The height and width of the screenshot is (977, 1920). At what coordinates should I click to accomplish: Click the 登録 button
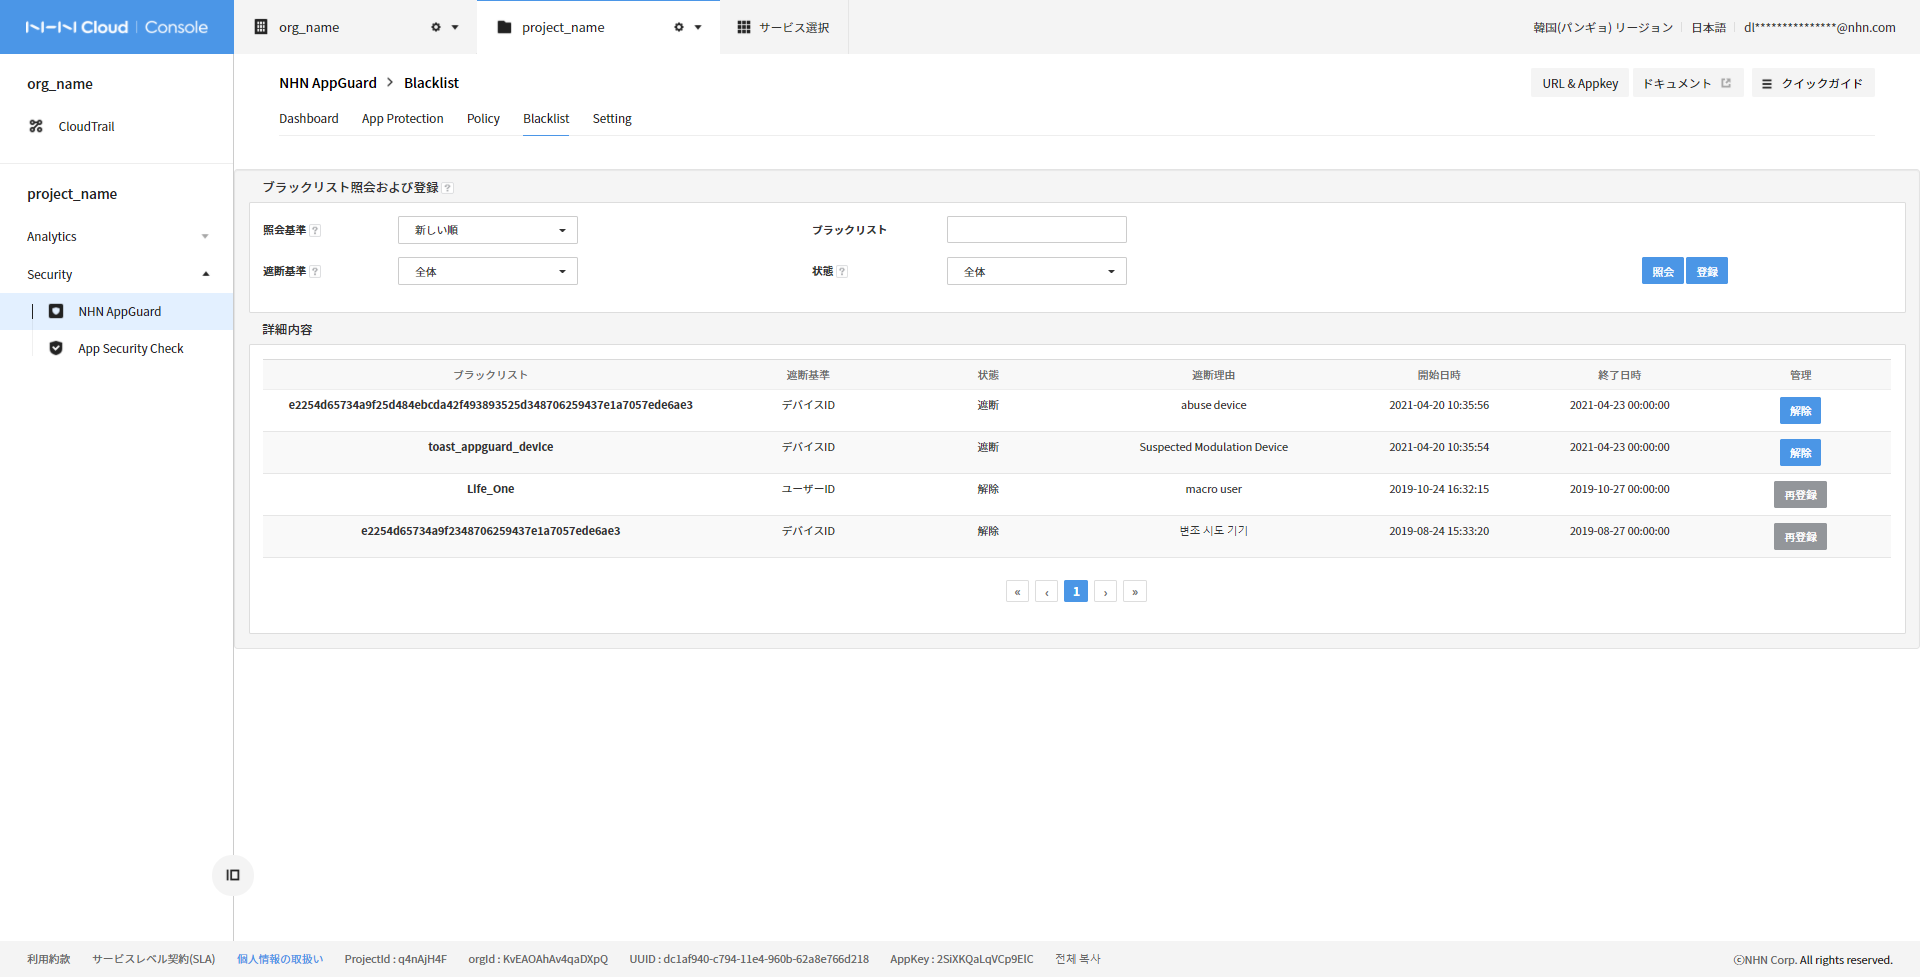[1707, 271]
